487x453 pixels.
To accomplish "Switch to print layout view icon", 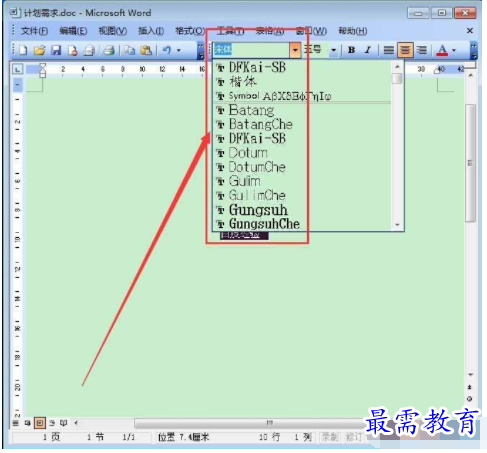I will coord(40,423).
